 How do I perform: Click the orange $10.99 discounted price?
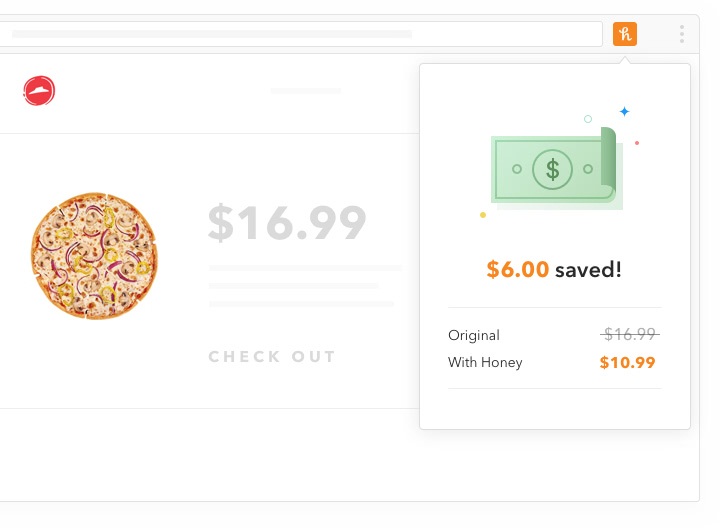point(627,362)
